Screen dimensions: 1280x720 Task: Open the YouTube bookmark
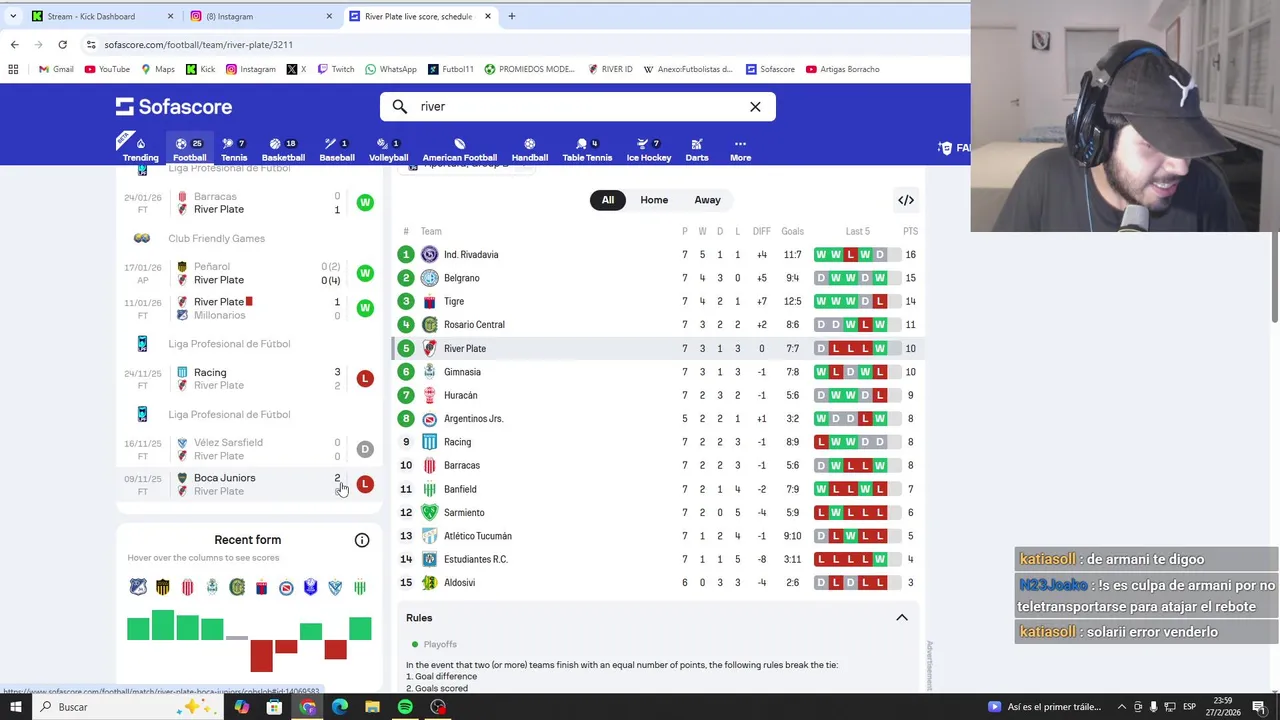point(107,69)
